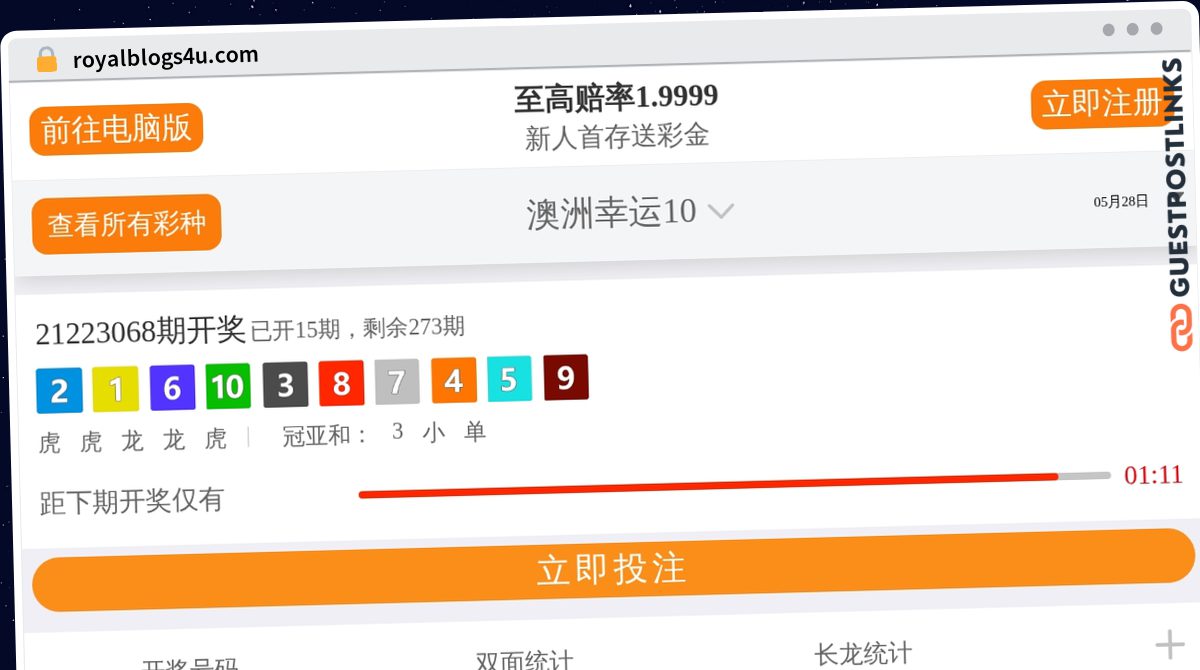Open the 澳洲幸运10 game selector title
1200x670 pixels.
[x=611, y=213]
